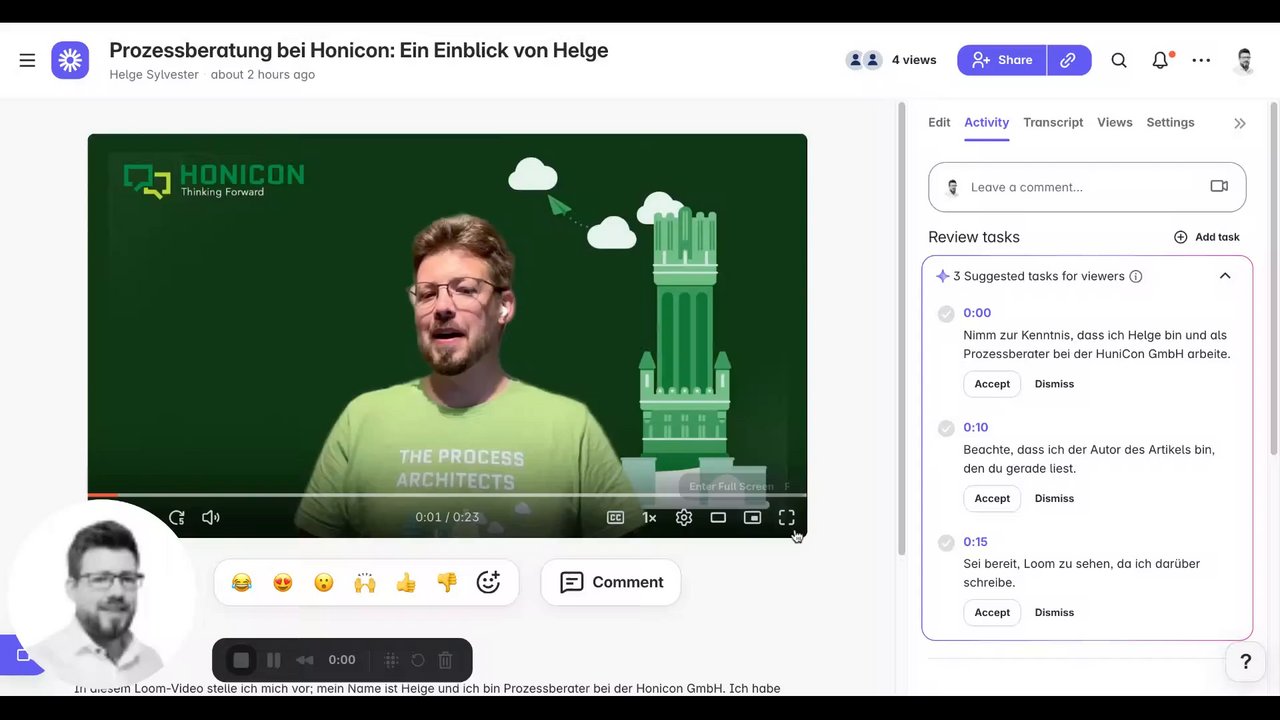Check off the 0:00 suggested task
The width and height of the screenshot is (1280, 720).
click(946, 314)
